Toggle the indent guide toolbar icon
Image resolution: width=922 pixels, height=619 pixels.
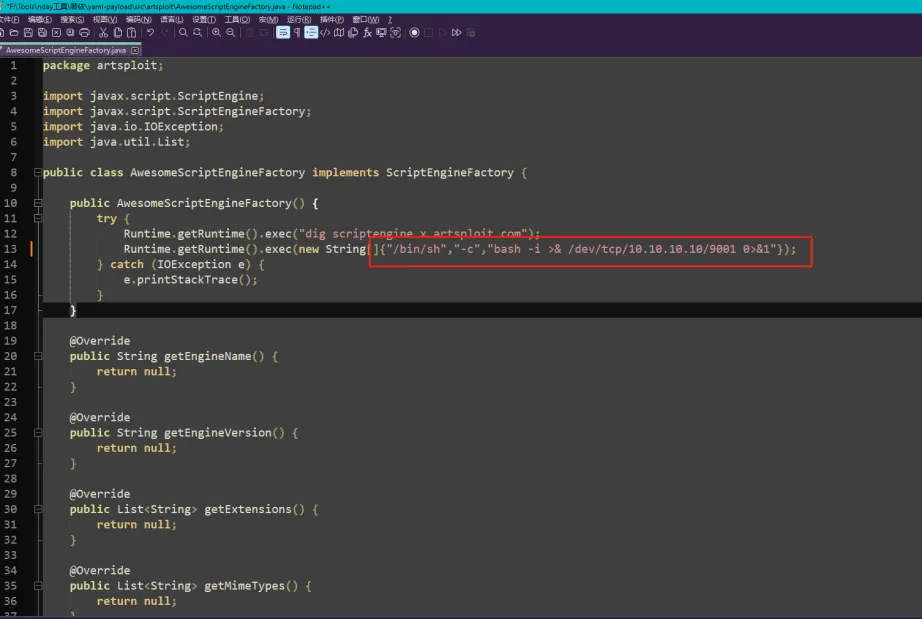[x=311, y=33]
